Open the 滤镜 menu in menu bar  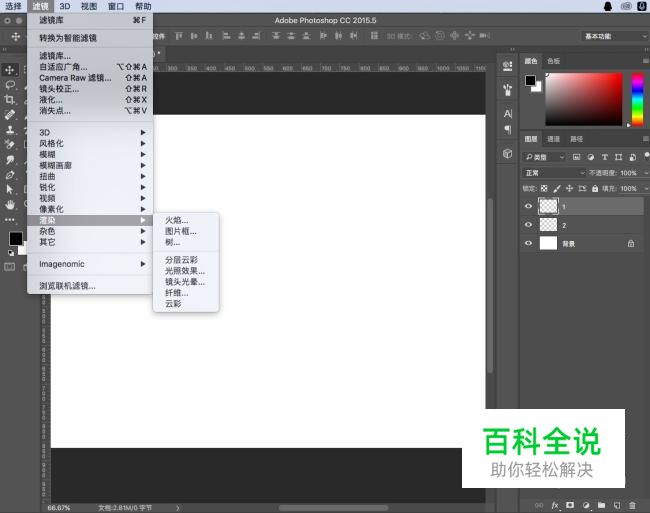point(41,6)
